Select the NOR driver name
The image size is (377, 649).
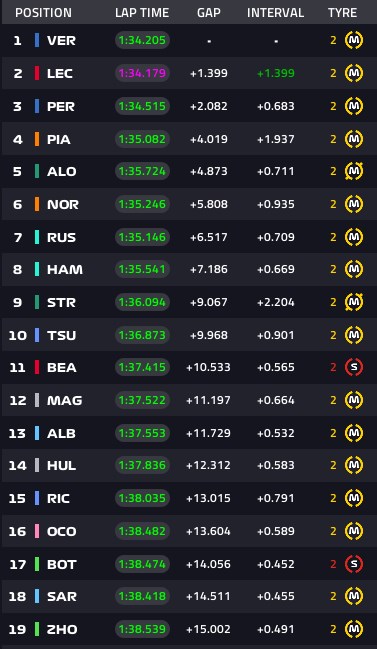point(63,204)
